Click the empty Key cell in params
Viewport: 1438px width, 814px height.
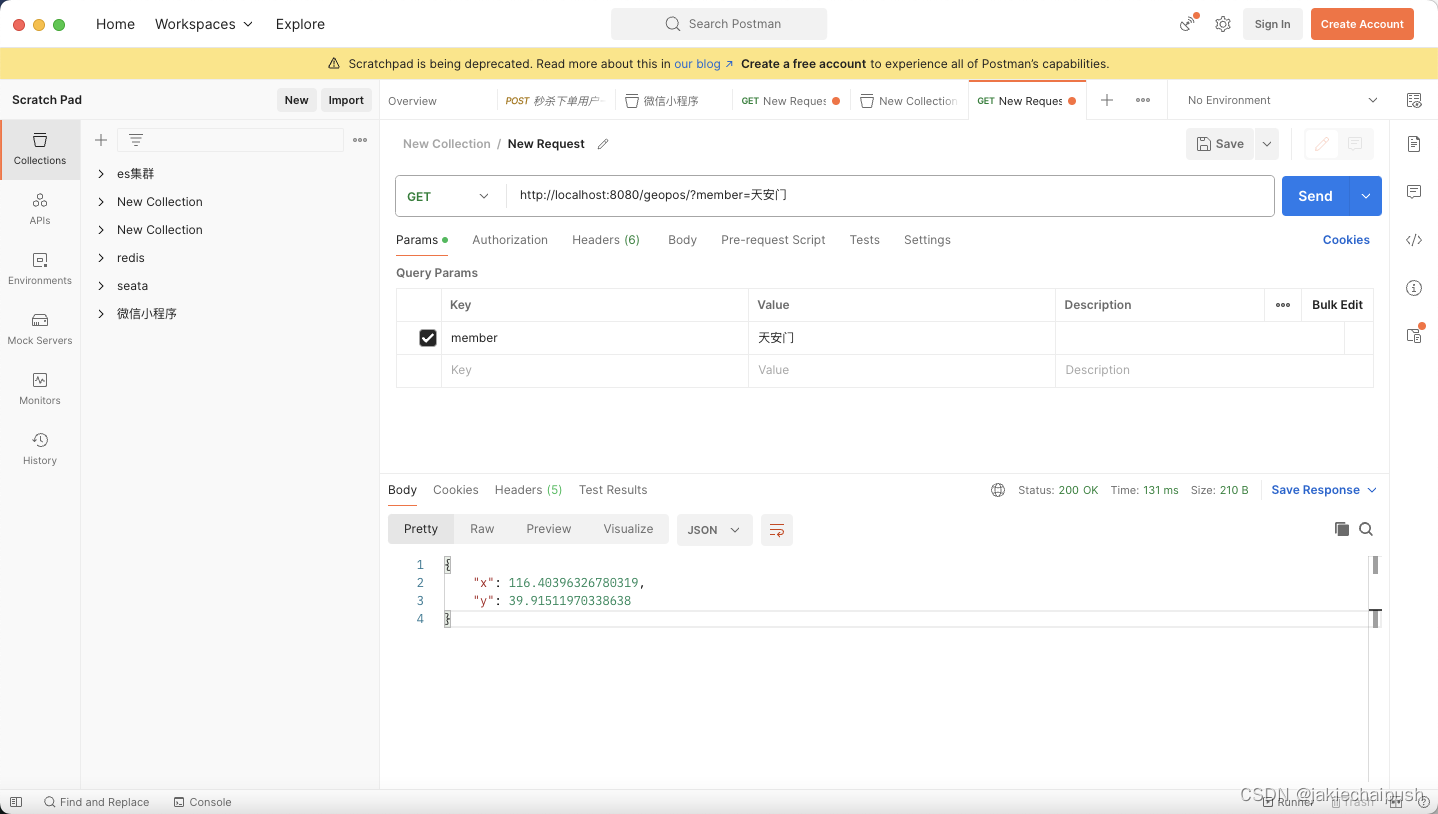click(x=595, y=370)
